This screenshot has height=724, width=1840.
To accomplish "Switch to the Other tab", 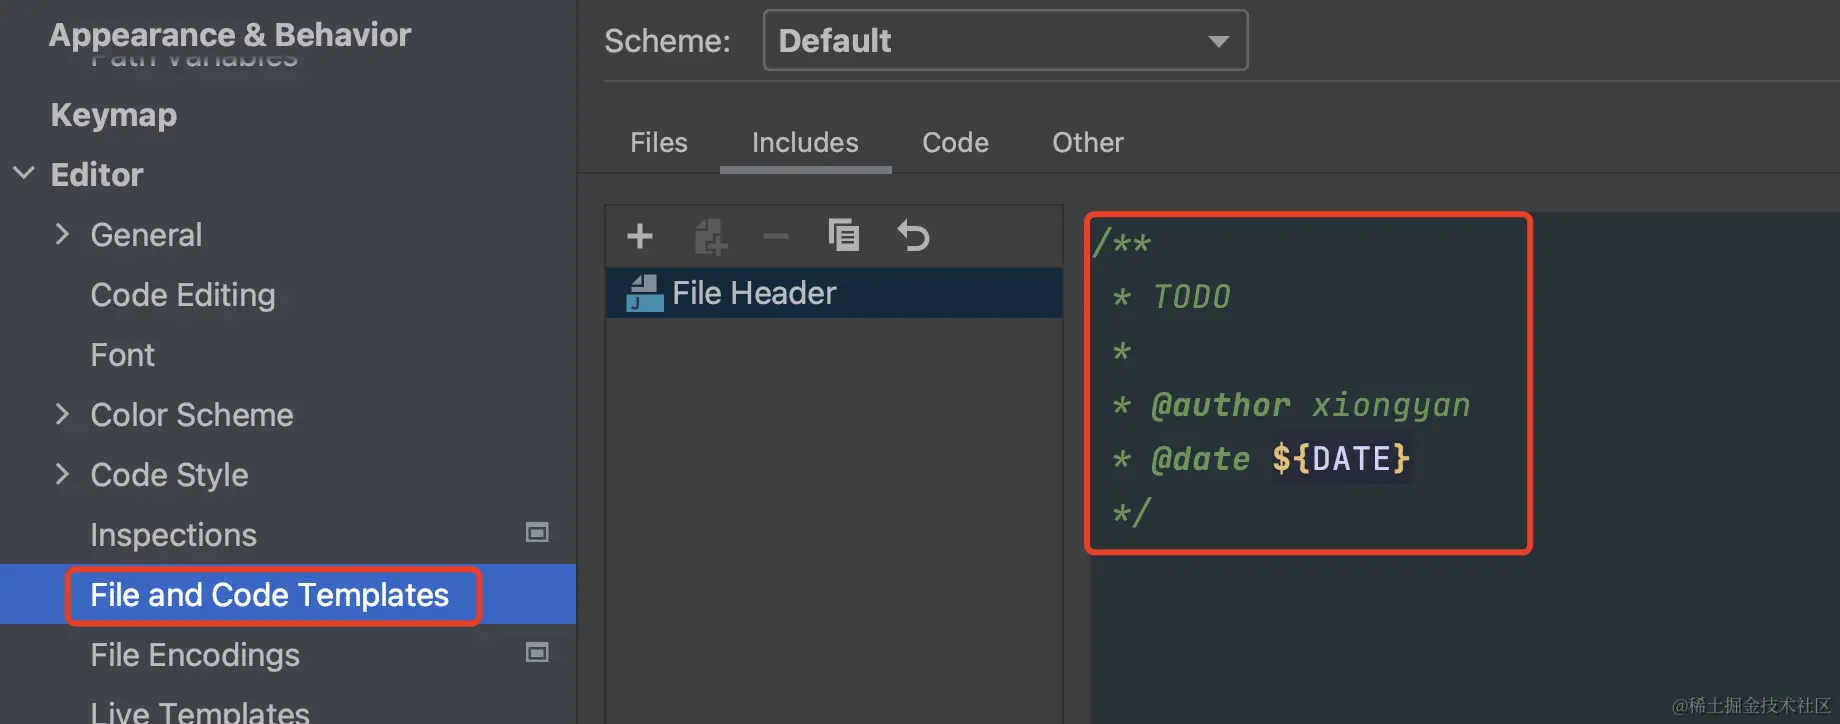I will tap(1088, 143).
